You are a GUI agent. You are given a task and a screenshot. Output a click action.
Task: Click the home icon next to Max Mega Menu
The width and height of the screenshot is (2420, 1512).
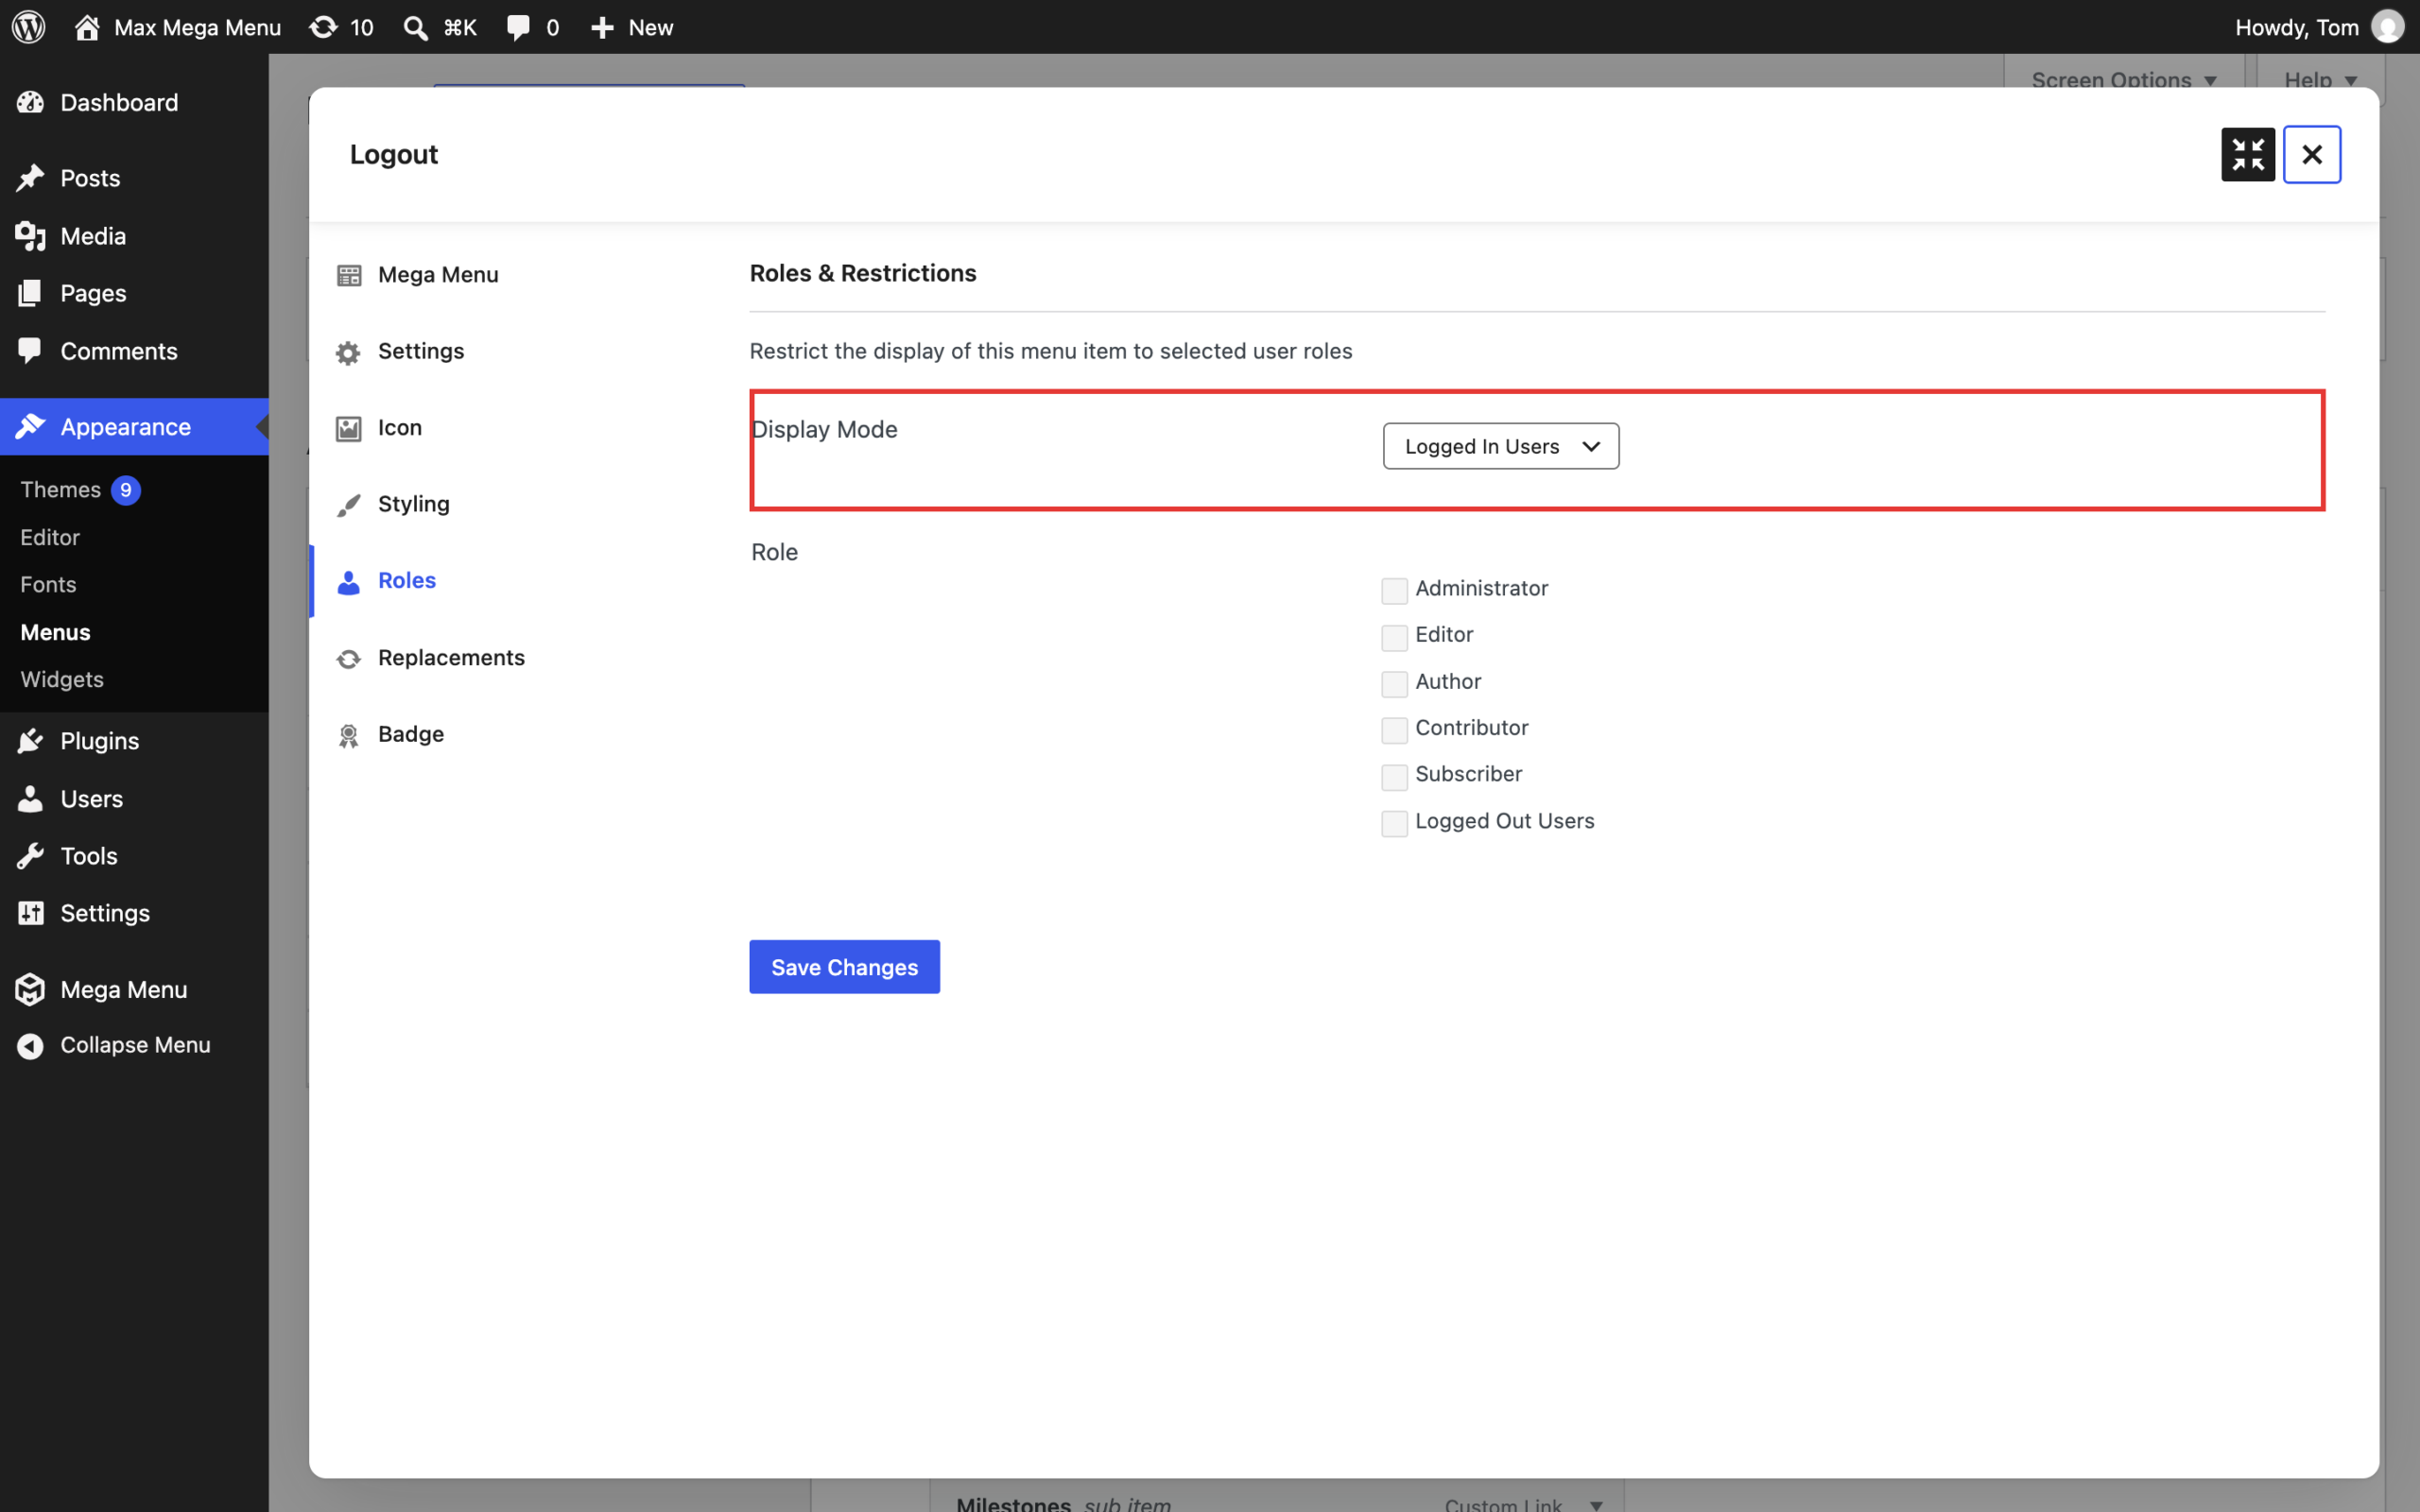click(x=87, y=27)
